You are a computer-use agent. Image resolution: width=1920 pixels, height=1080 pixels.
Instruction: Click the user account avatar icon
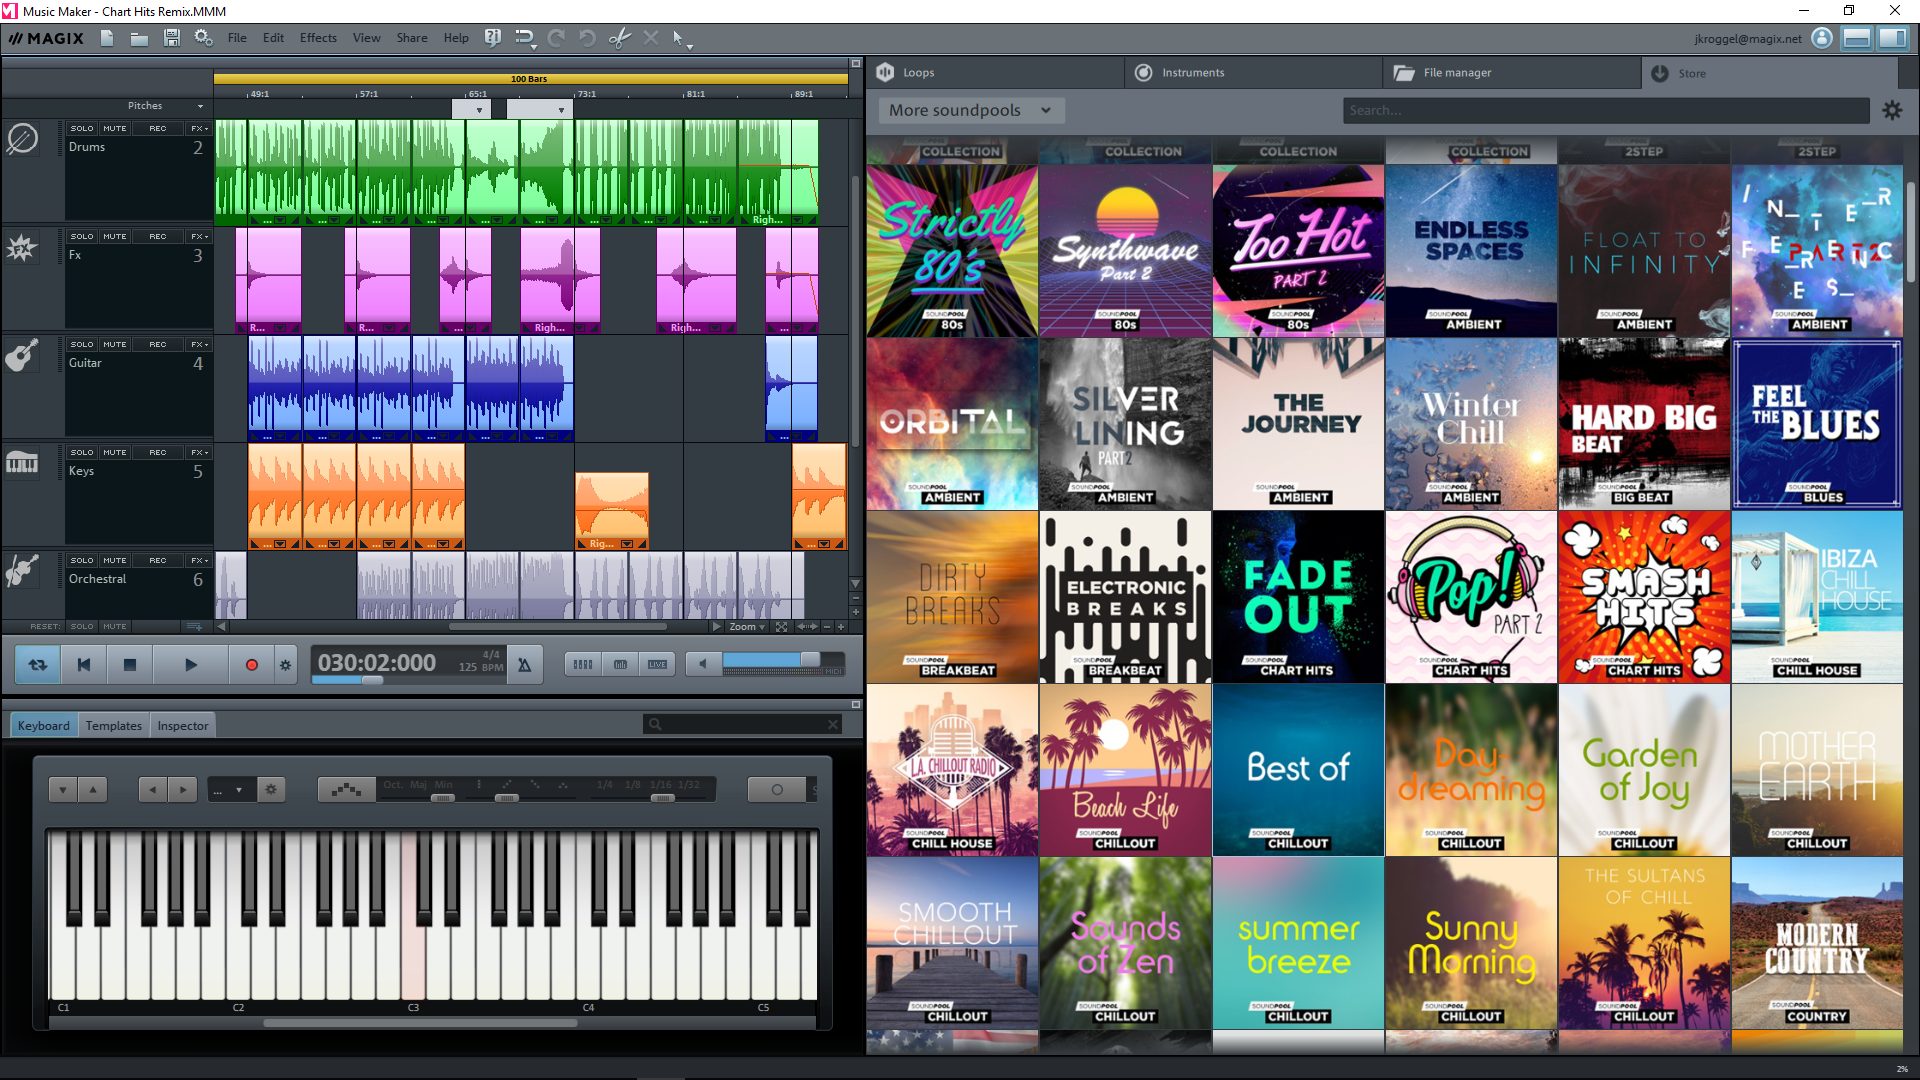(1822, 38)
